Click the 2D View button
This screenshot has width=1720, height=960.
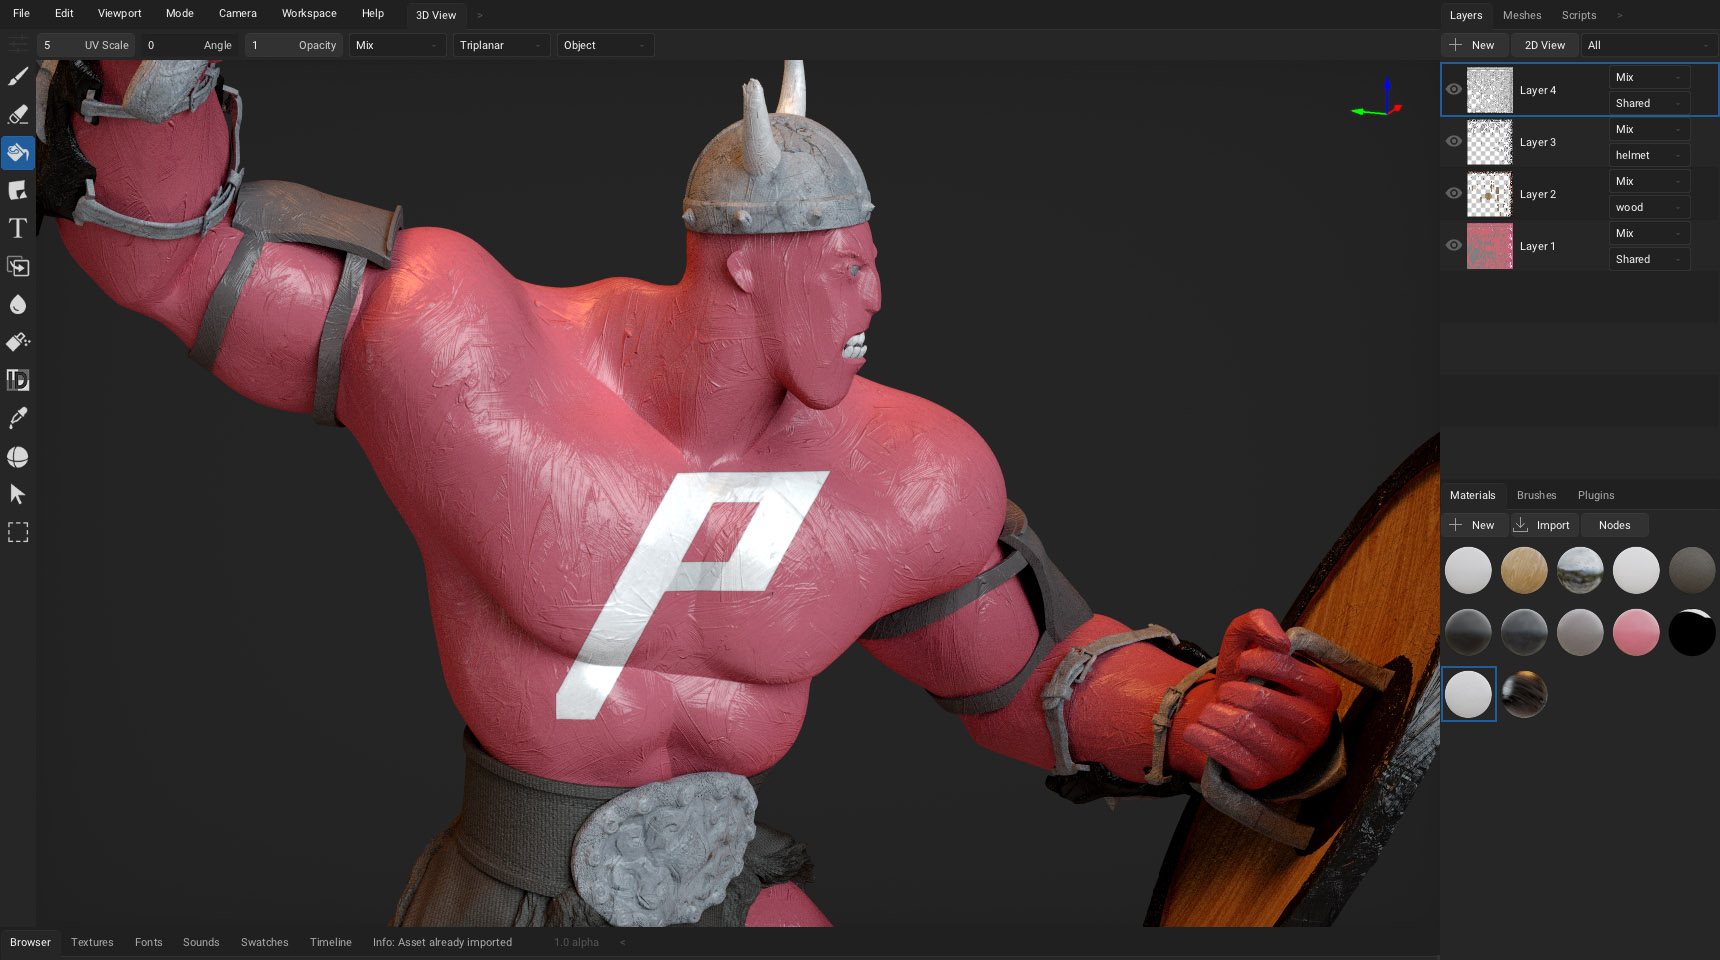pyautogui.click(x=1544, y=45)
